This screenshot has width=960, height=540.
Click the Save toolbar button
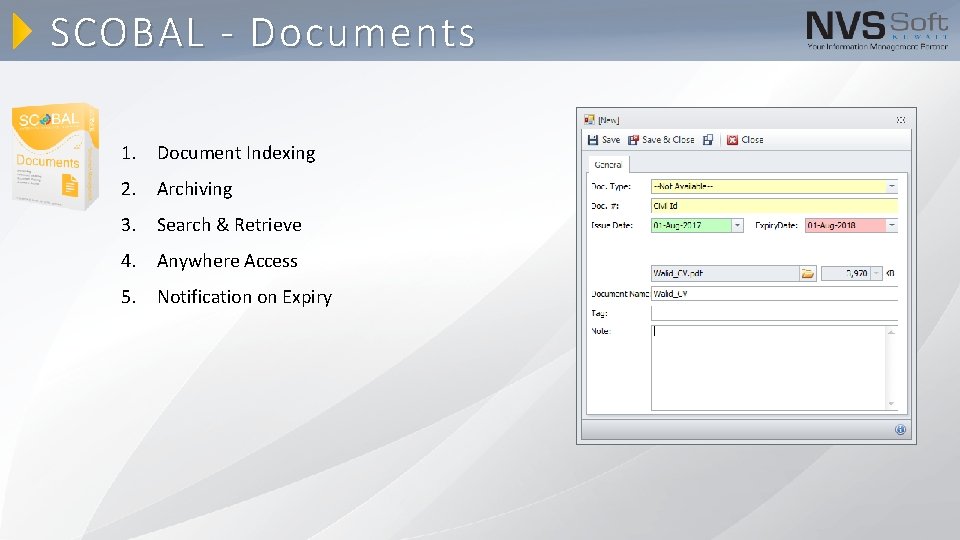[x=604, y=140]
